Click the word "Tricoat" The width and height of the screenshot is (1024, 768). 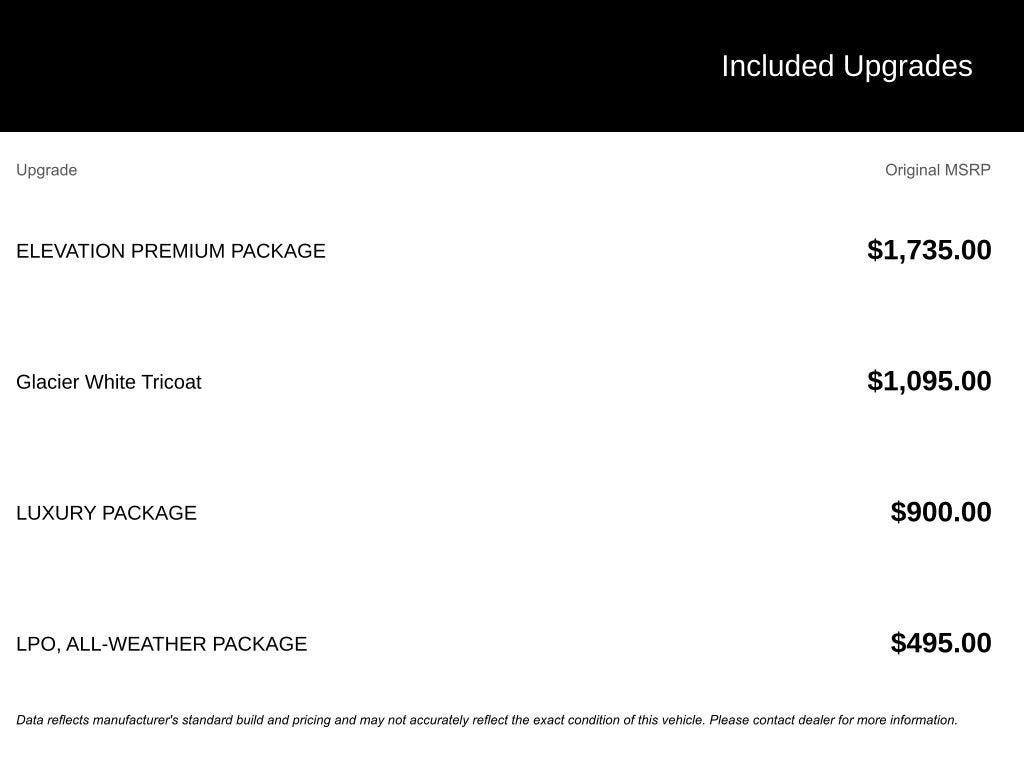(171, 382)
